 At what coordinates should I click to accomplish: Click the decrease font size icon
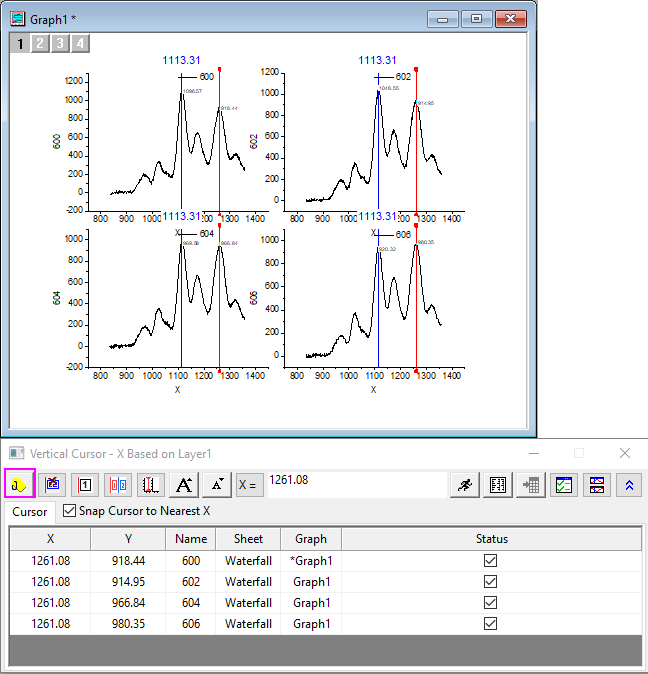click(x=217, y=484)
